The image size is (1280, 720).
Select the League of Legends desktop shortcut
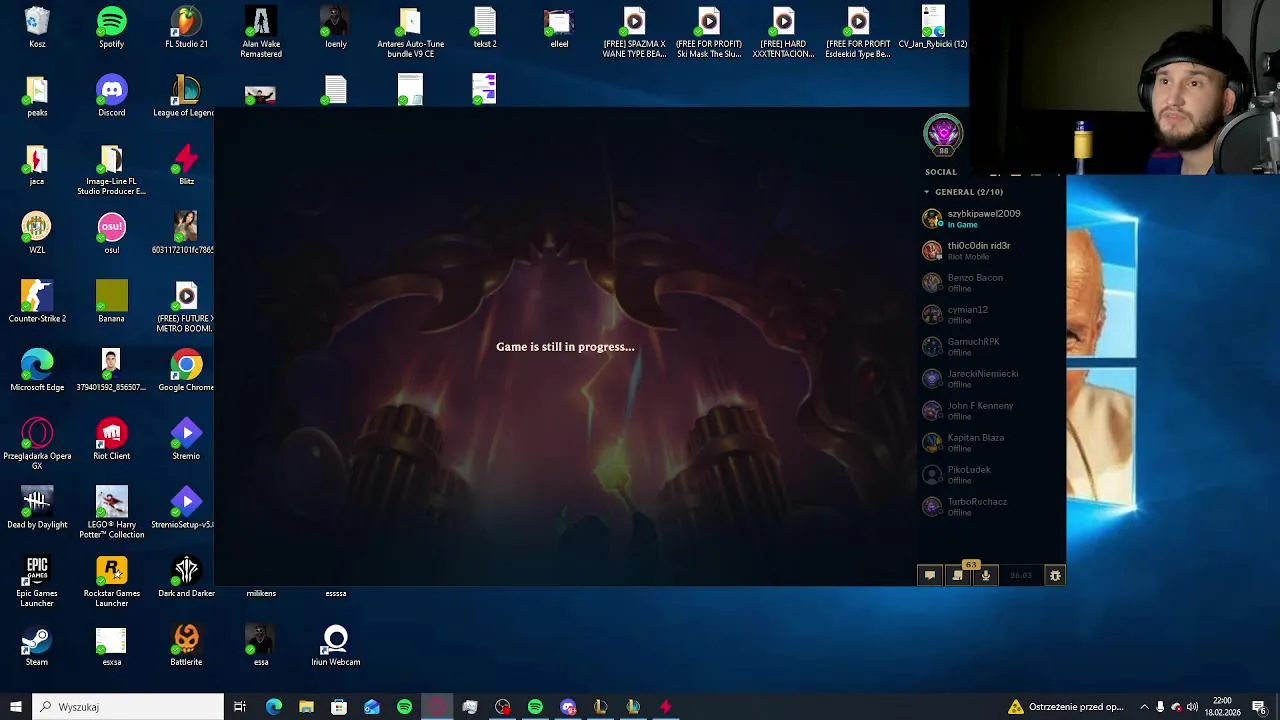pos(186,96)
